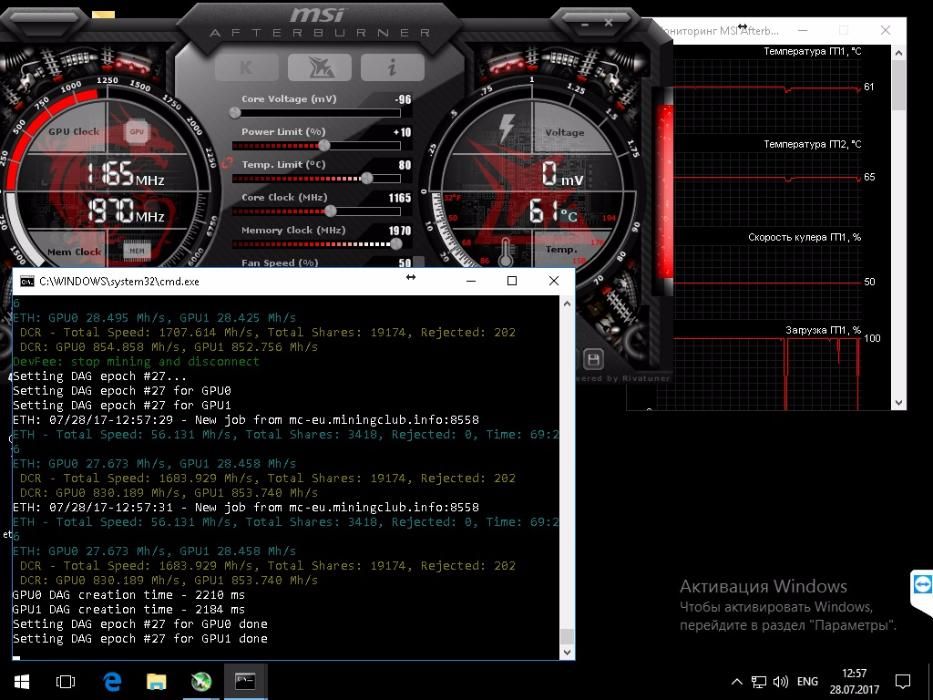
Task: Select the Core Voltage value -96
Action: (x=403, y=99)
